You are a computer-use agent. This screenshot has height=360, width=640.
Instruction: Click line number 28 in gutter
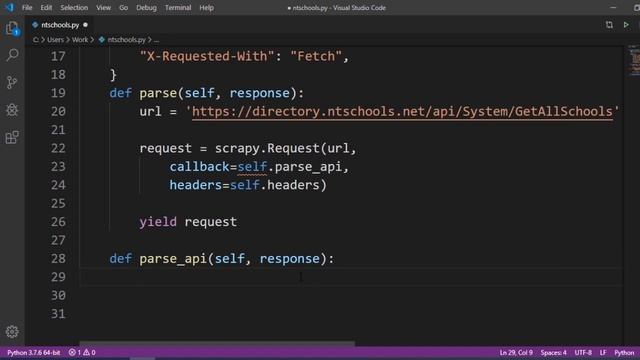(x=58, y=258)
